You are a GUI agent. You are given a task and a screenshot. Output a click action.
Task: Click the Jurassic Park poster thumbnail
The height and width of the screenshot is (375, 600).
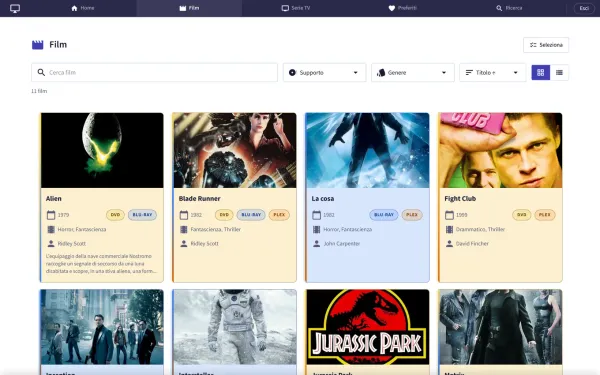(x=368, y=327)
